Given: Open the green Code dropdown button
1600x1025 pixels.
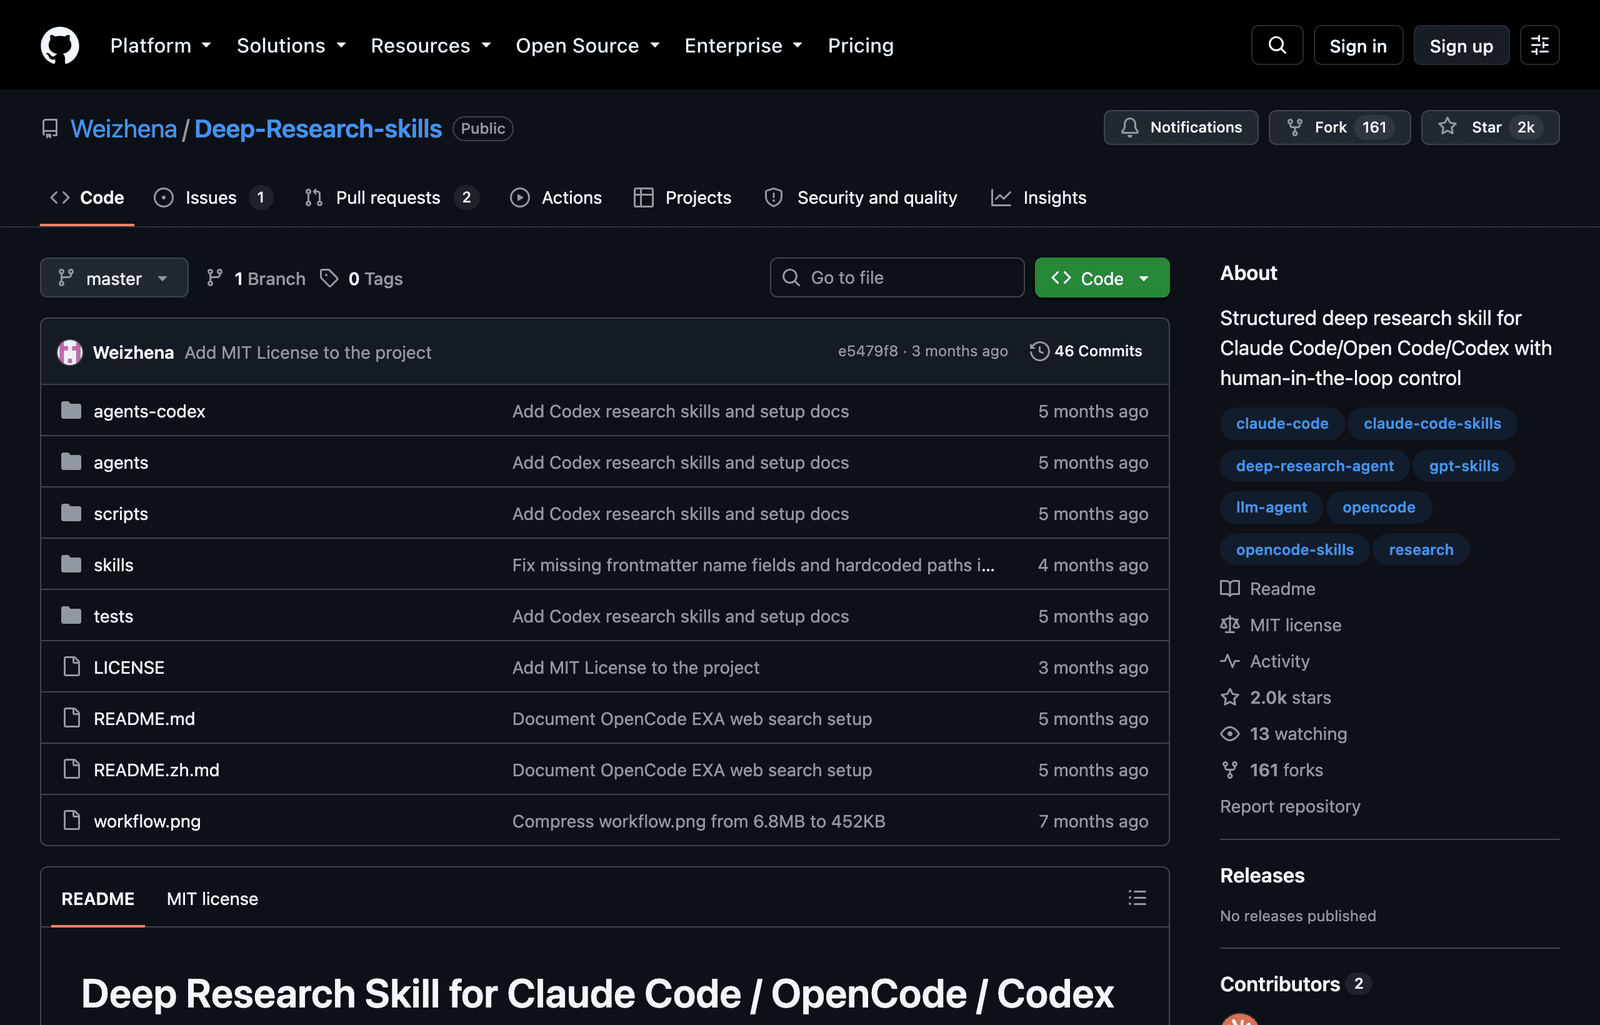Looking at the screenshot, I should (x=1102, y=278).
